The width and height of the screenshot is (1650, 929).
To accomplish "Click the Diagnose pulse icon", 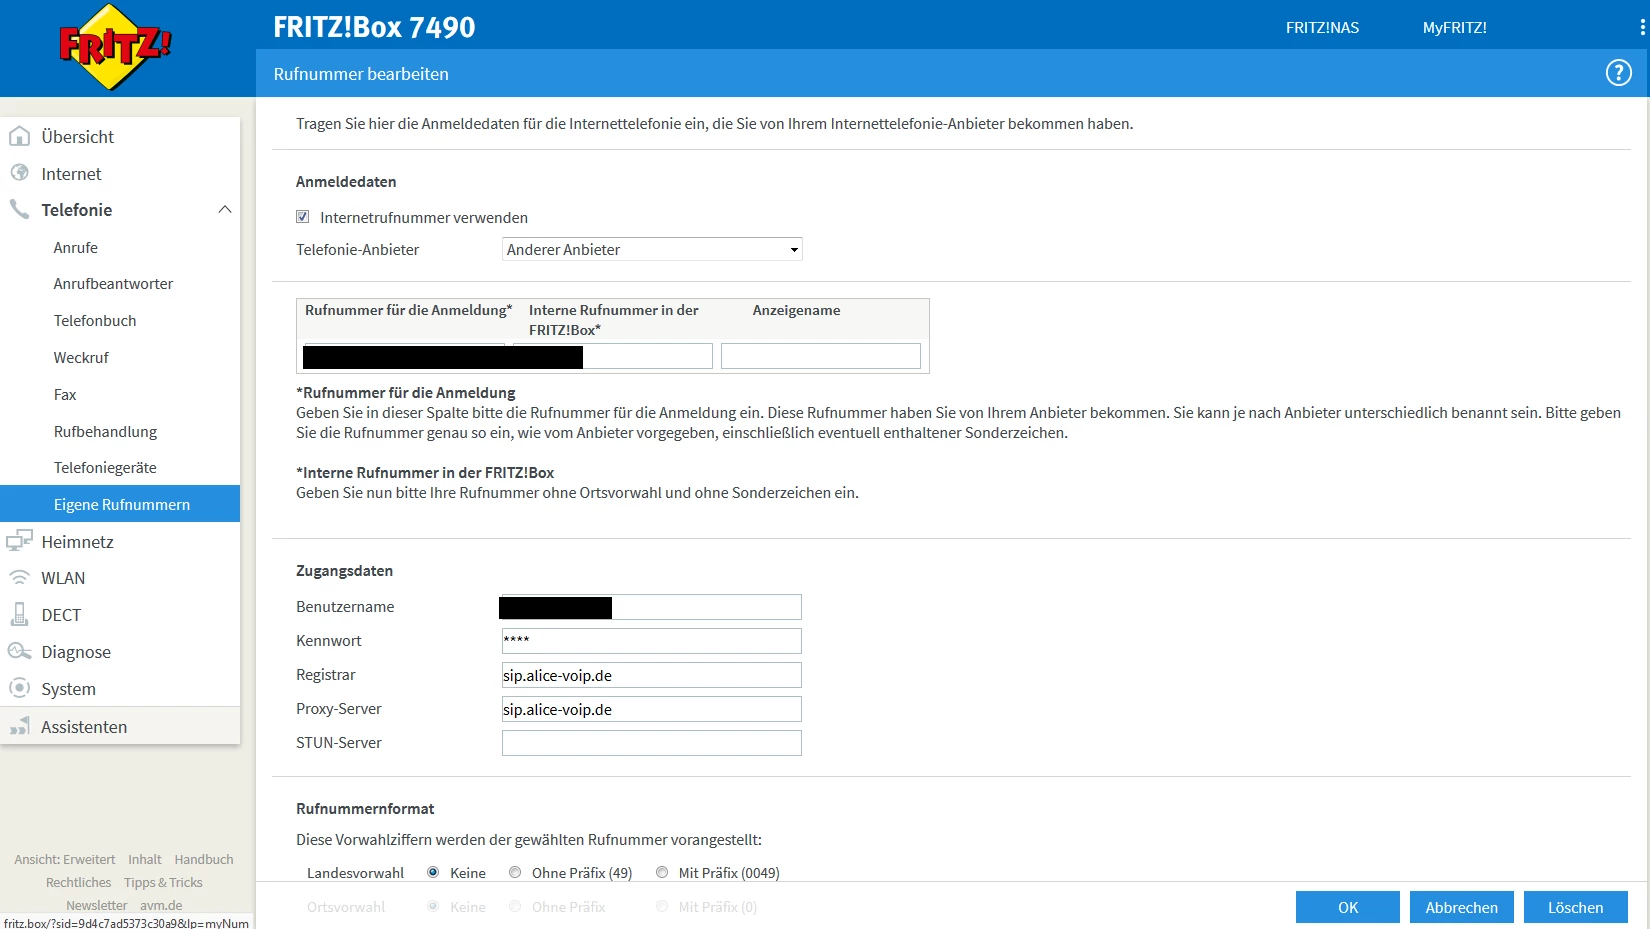I will 19,651.
